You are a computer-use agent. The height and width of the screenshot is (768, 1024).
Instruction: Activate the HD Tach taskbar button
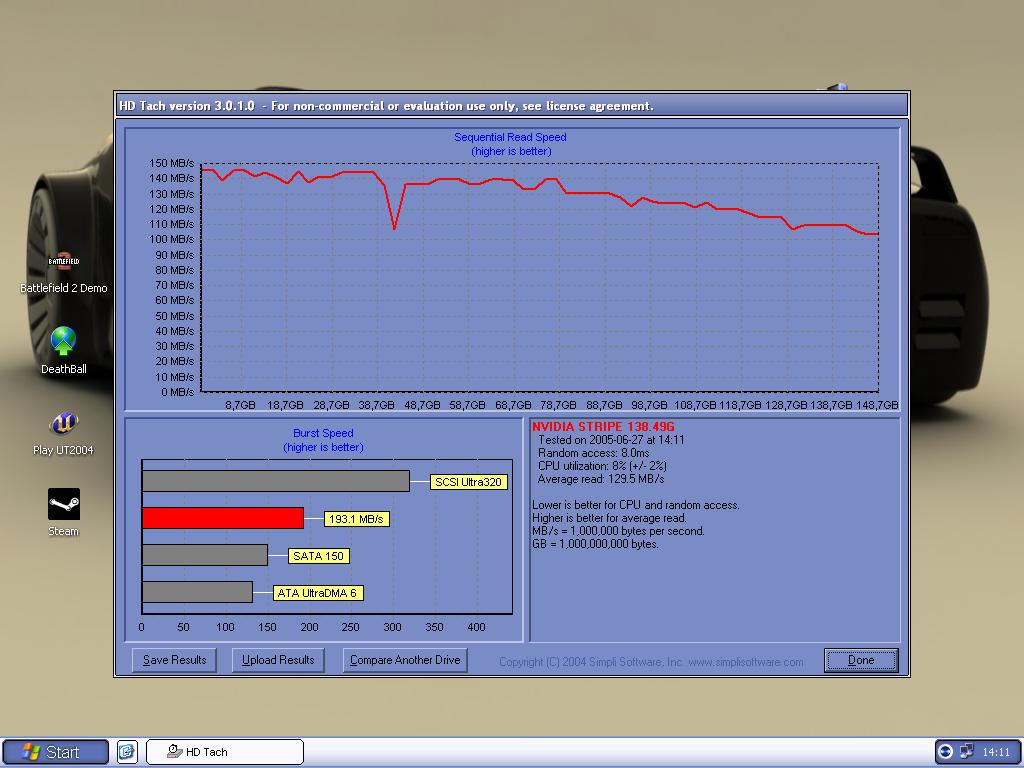click(x=225, y=752)
